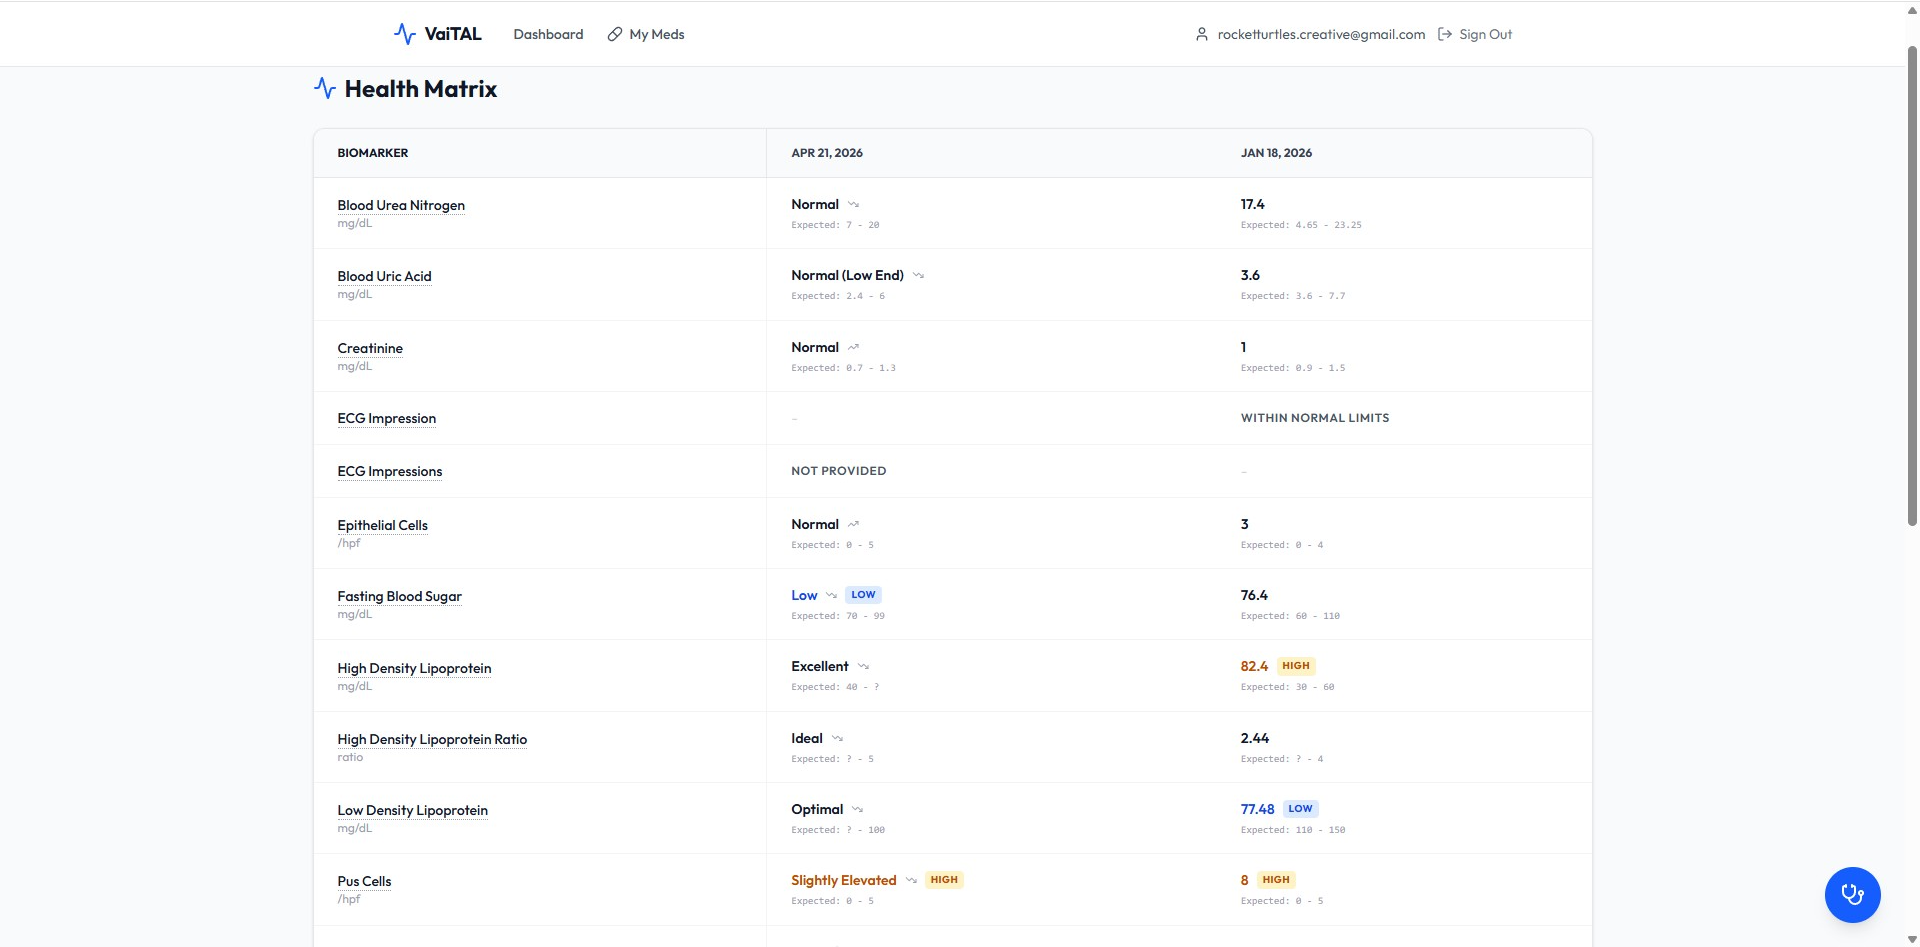1920x947 pixels.
Task: Open the ECG Impression biomarker
Action: tap(386, 418)
